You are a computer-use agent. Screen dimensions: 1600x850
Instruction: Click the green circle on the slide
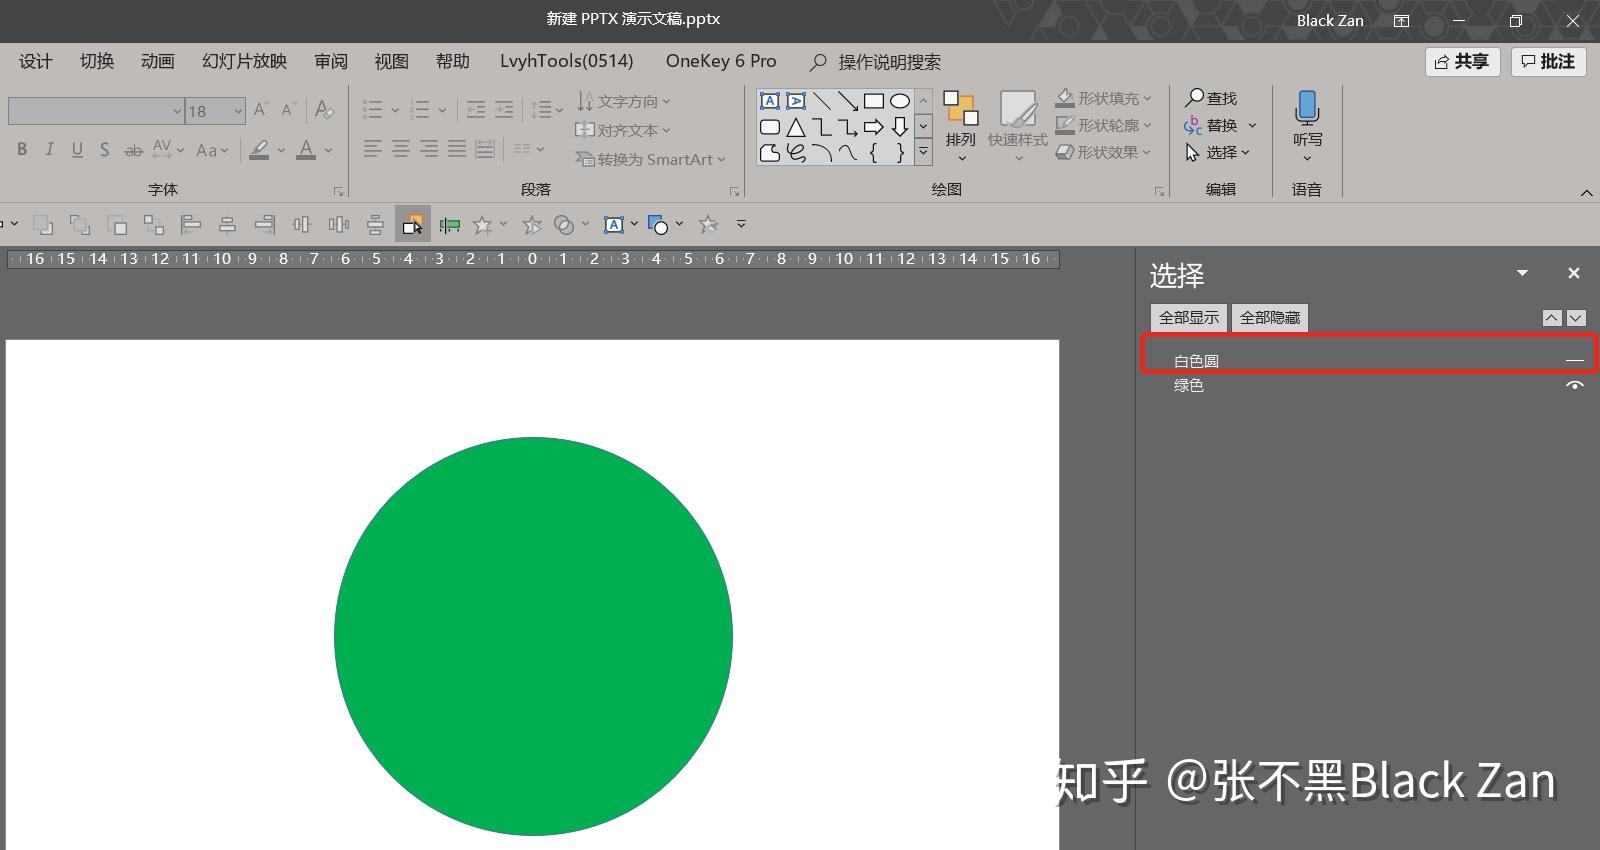point(533,636)
